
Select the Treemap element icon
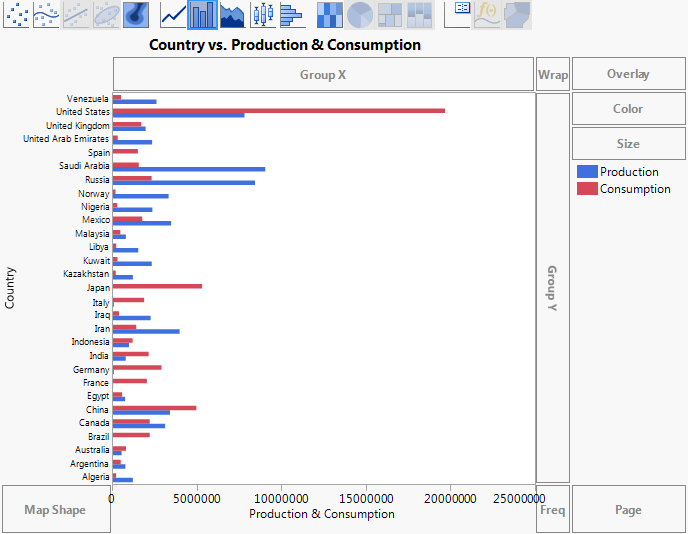click(389, 14)
